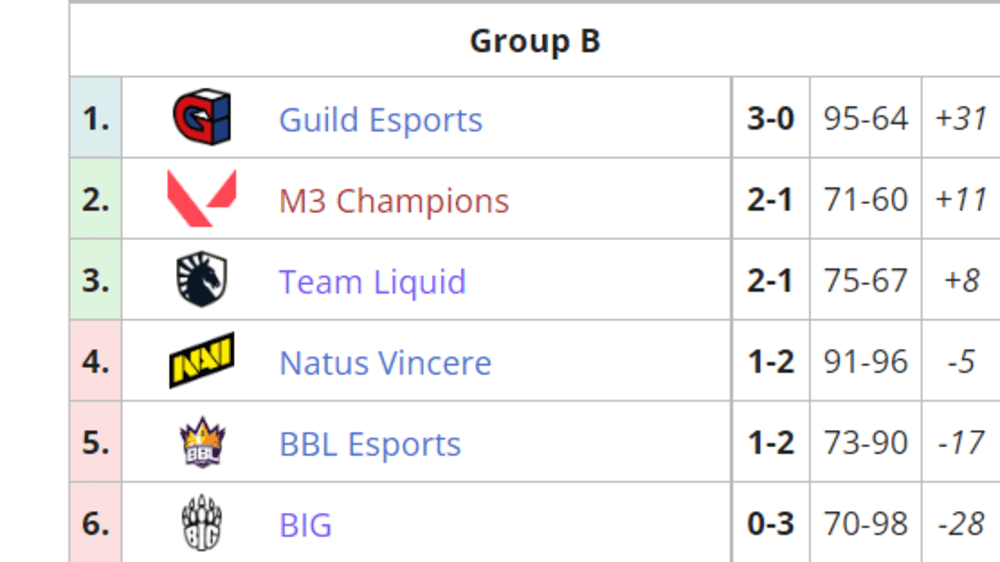Click the Team Liquid horse logo

(x=202, y=279)
